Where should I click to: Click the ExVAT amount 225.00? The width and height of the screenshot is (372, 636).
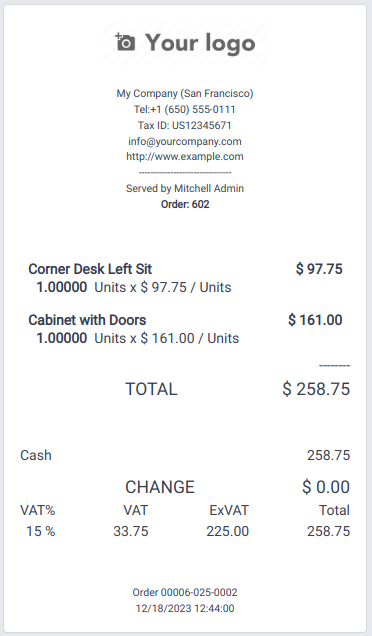point(228,531)
